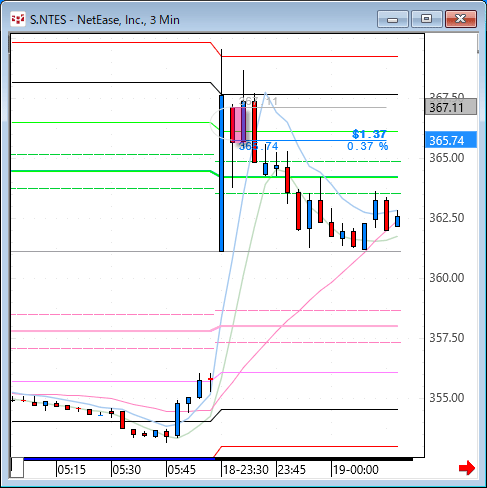Click the 357.50 price axis label

click(446, 338)
